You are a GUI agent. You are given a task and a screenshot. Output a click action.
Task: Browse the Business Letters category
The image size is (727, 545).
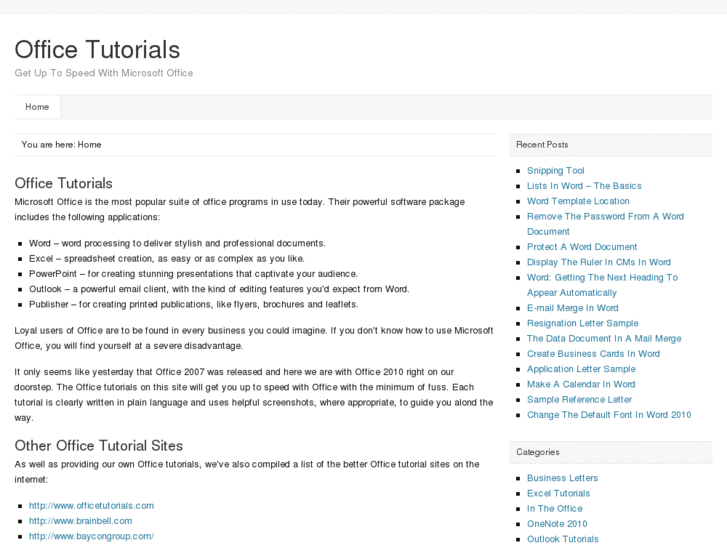562,478
